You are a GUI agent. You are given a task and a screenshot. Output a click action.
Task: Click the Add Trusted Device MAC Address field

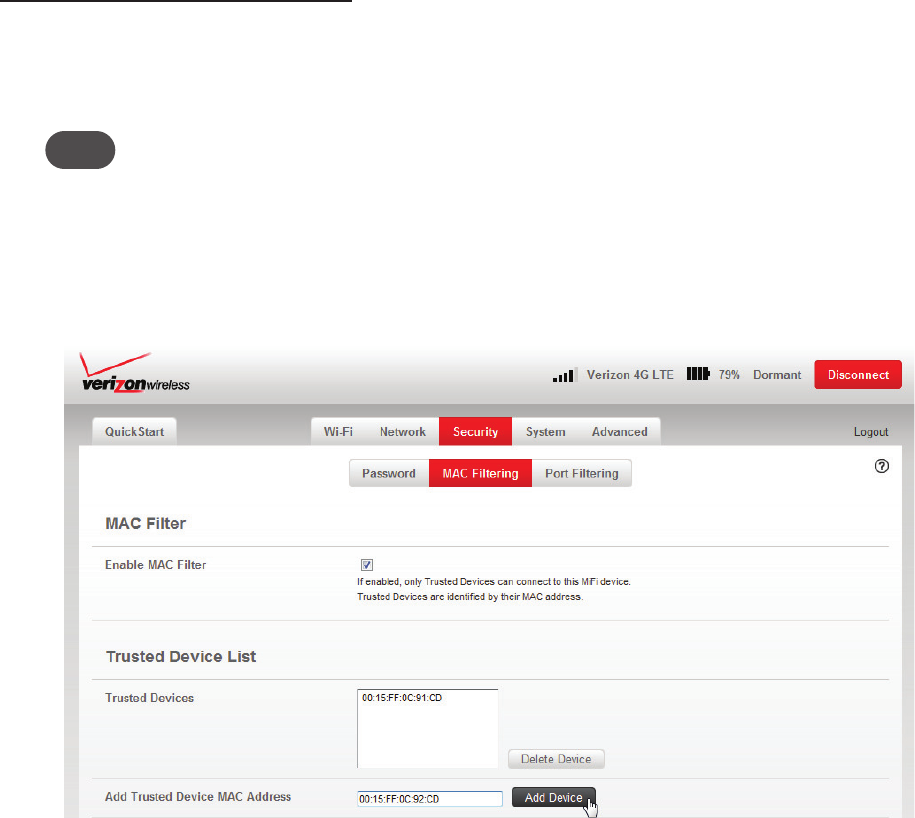pyautogui.click(x=430, y=799)
